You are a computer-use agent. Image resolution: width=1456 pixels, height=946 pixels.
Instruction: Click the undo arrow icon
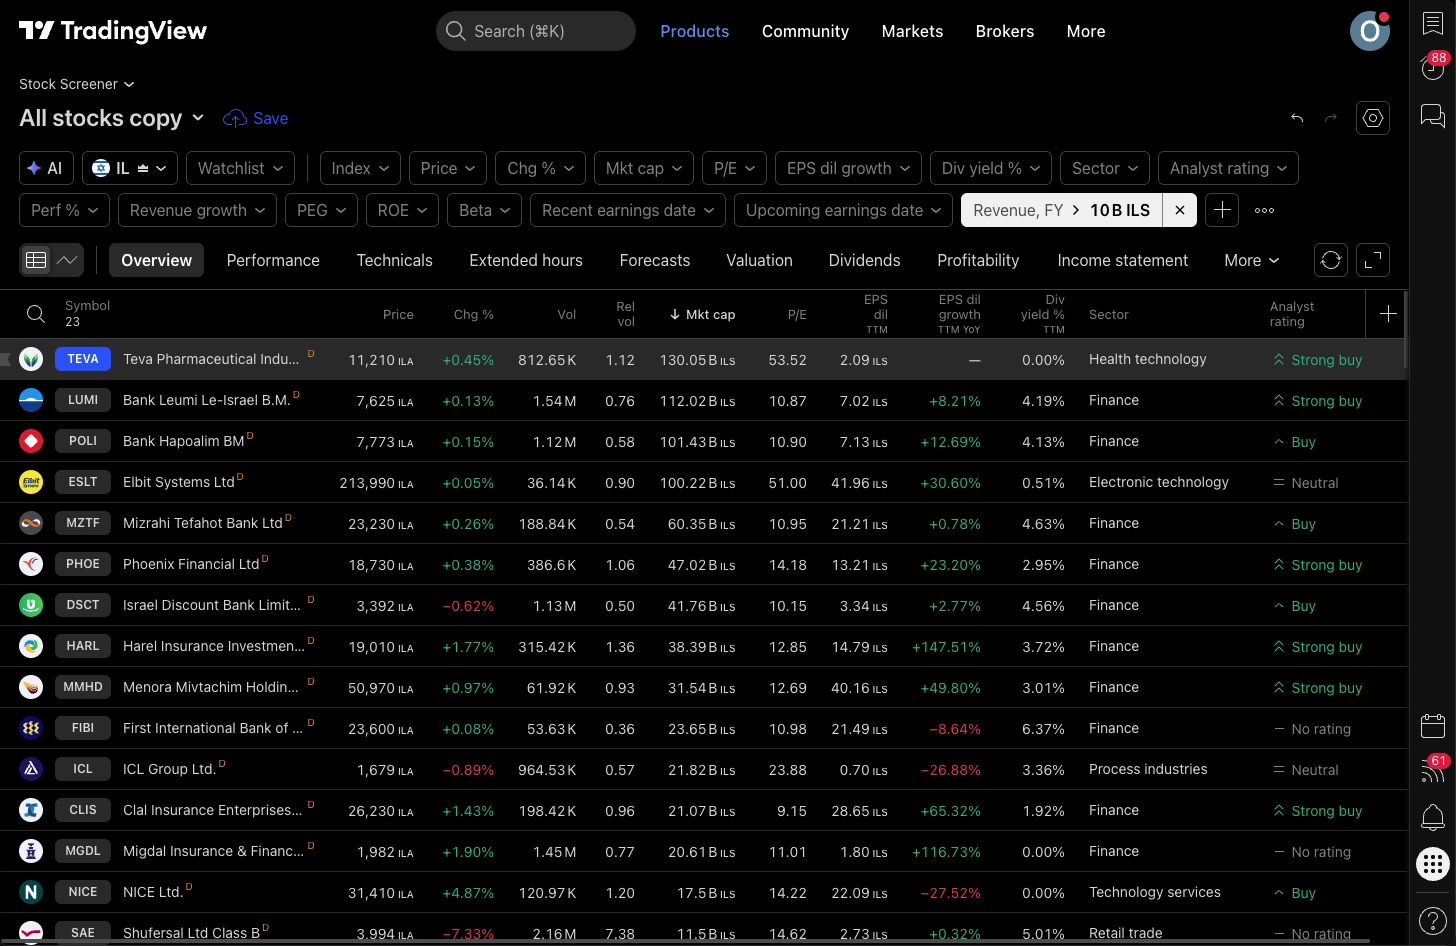click(x=1297, y=118)
